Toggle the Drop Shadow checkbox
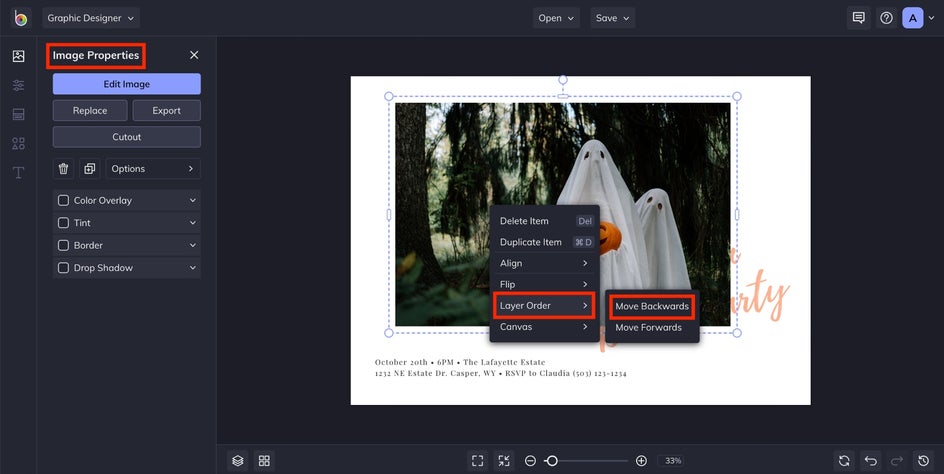 tap(64, 268)
